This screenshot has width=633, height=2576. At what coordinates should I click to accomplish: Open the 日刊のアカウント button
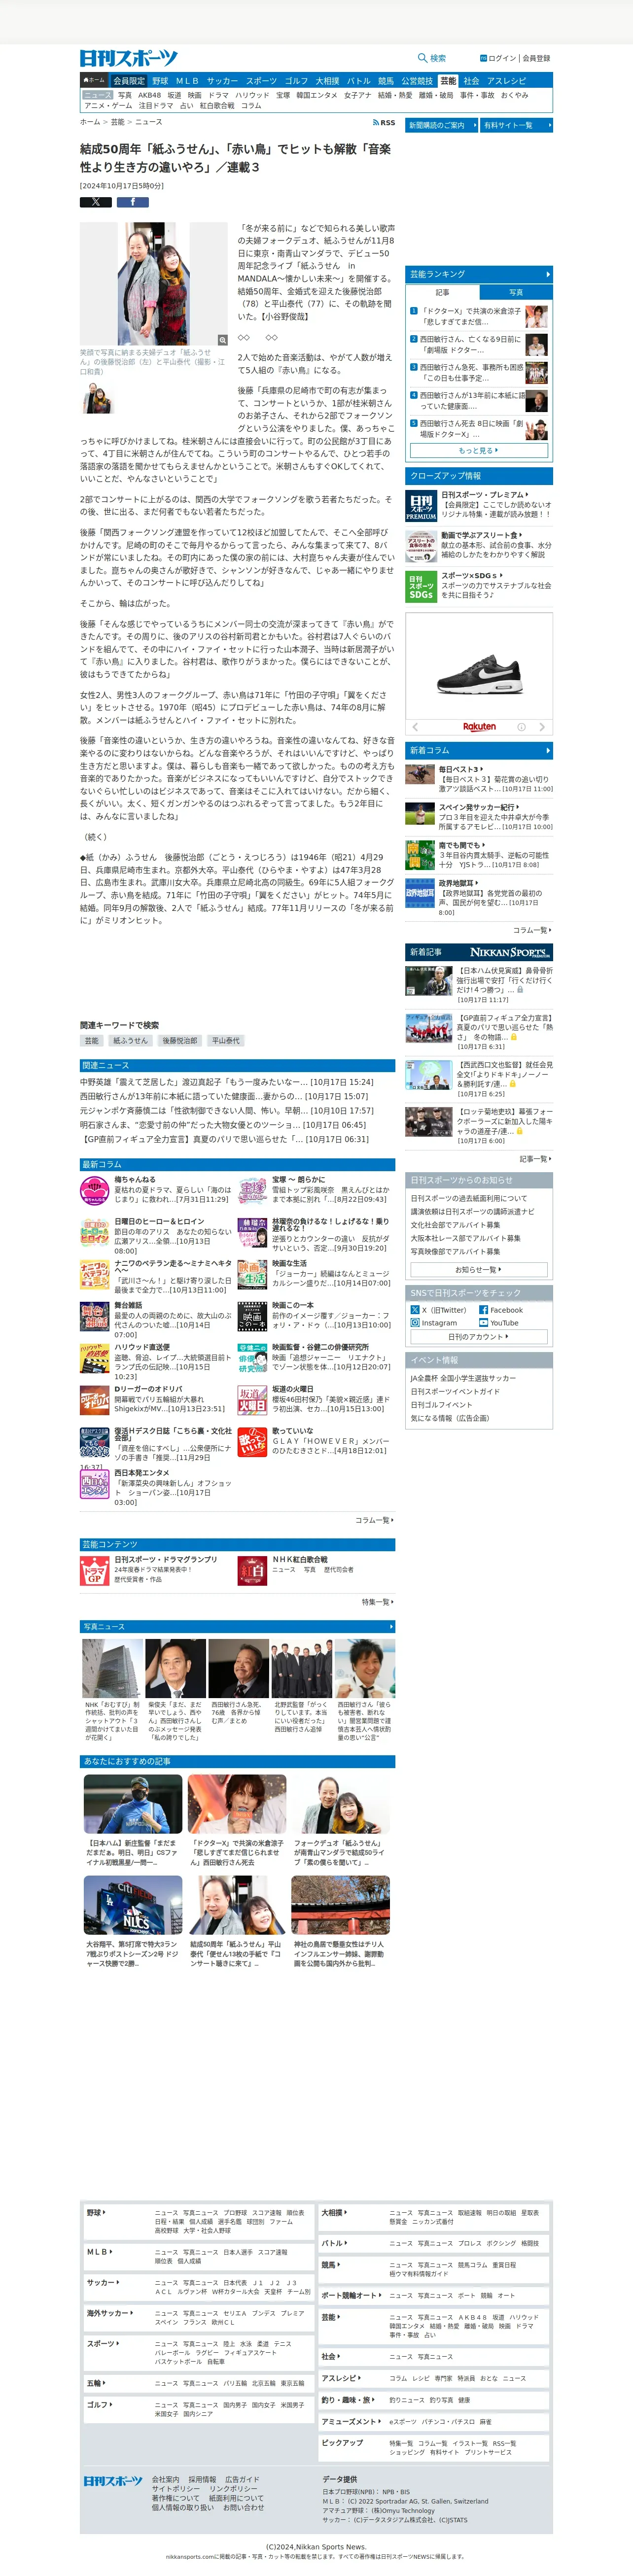coord(478,1337)
